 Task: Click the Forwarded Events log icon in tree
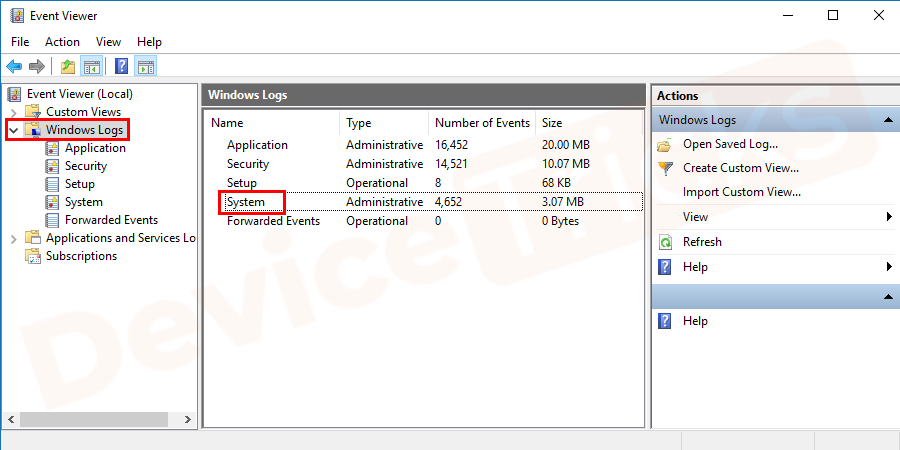point(52,220)
